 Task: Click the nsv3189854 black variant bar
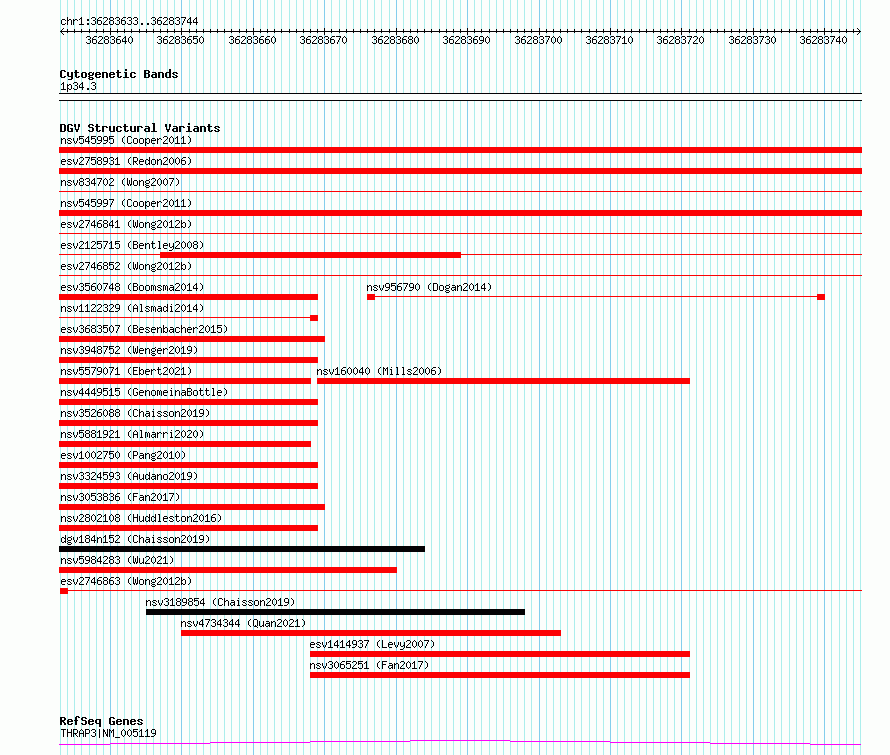335,612
